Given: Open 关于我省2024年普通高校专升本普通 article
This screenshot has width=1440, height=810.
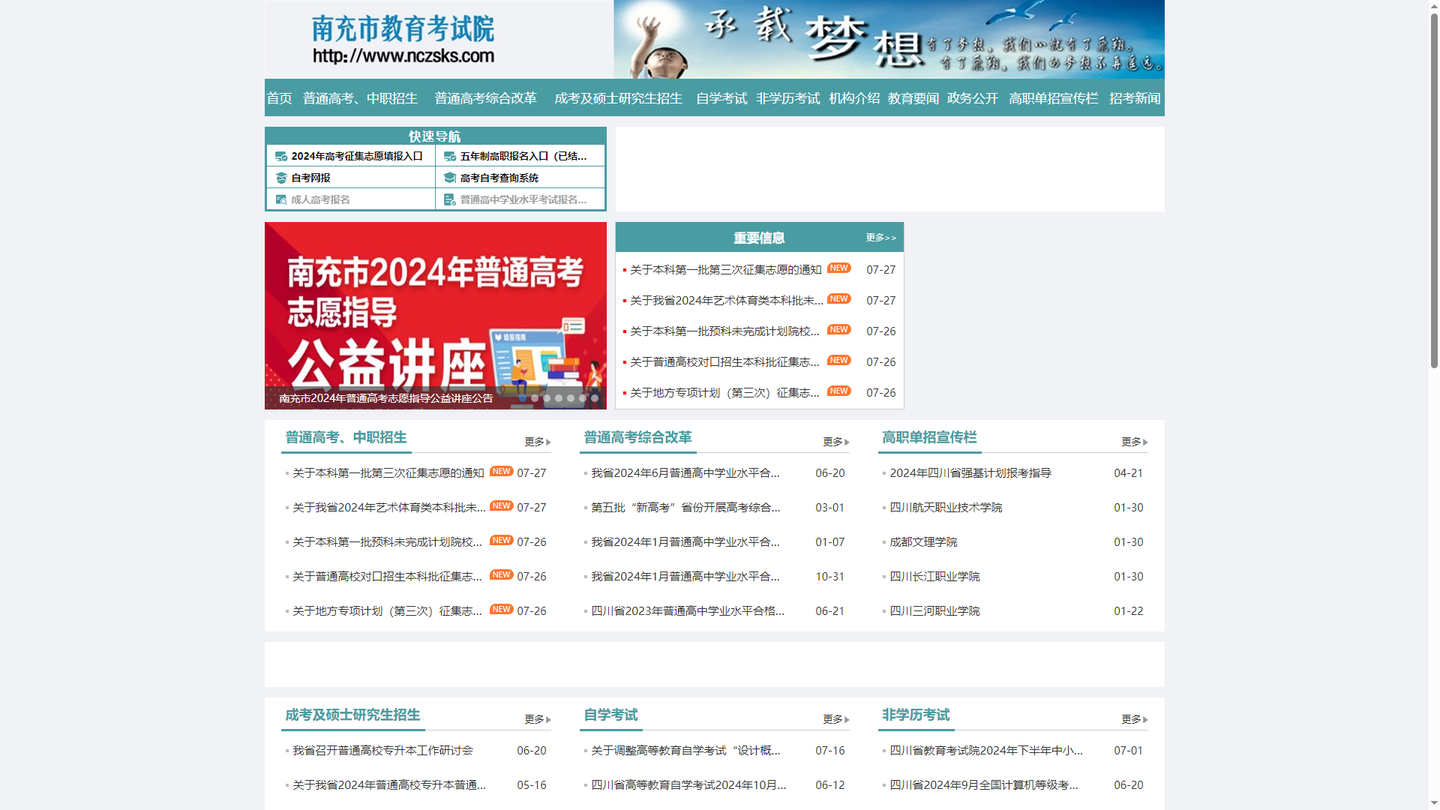Looking at the screenshot, I should (389, 785).
